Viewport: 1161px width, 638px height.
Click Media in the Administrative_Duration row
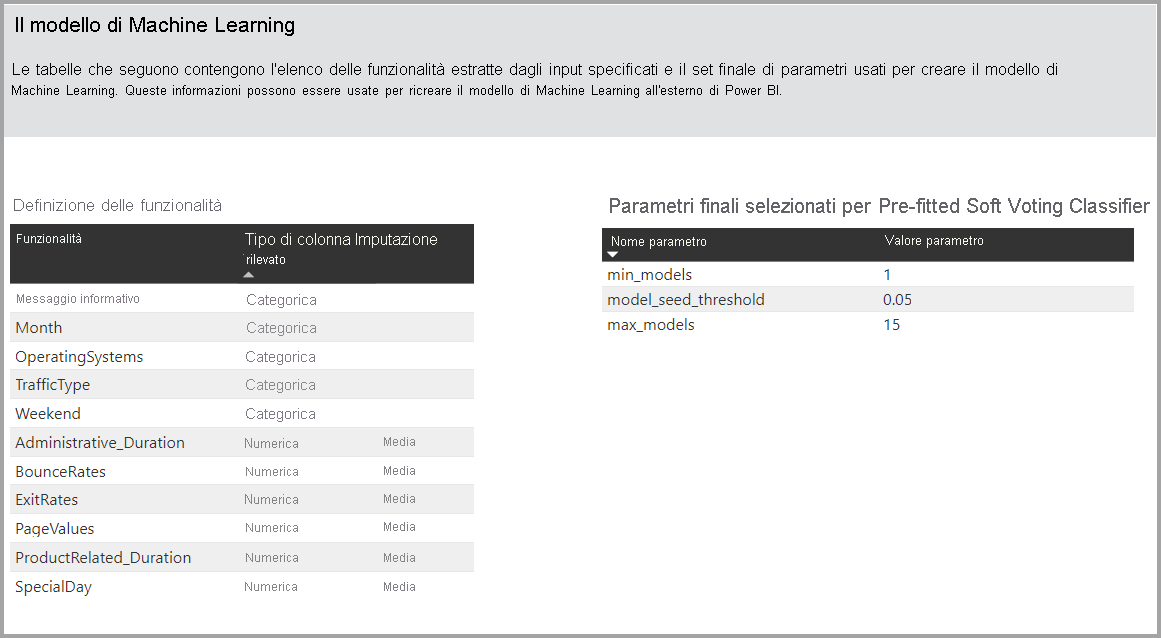399,442
